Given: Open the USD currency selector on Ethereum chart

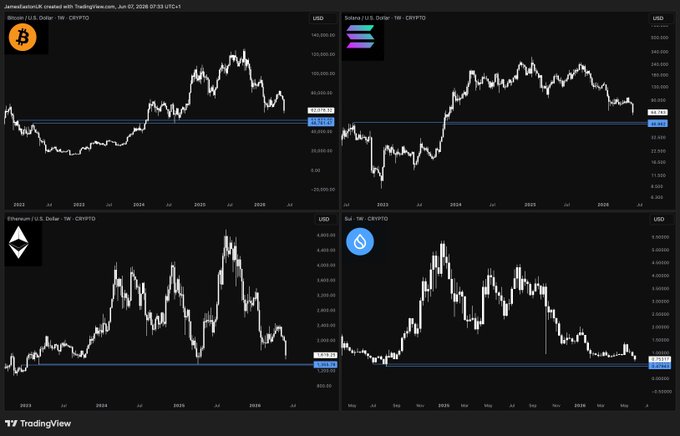Looking at the screenshot, I should (324, 219).
